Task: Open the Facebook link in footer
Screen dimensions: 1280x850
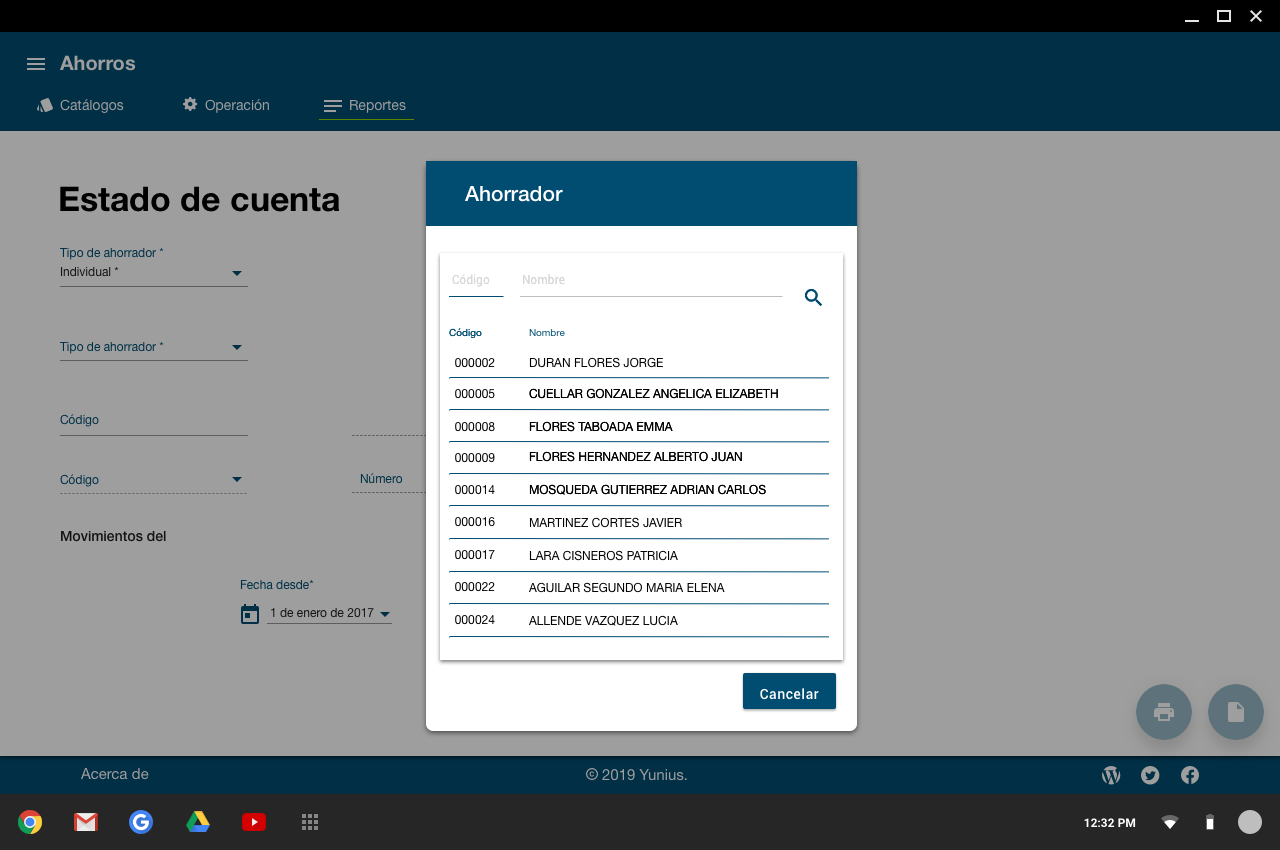Action: click(1190, 775)
